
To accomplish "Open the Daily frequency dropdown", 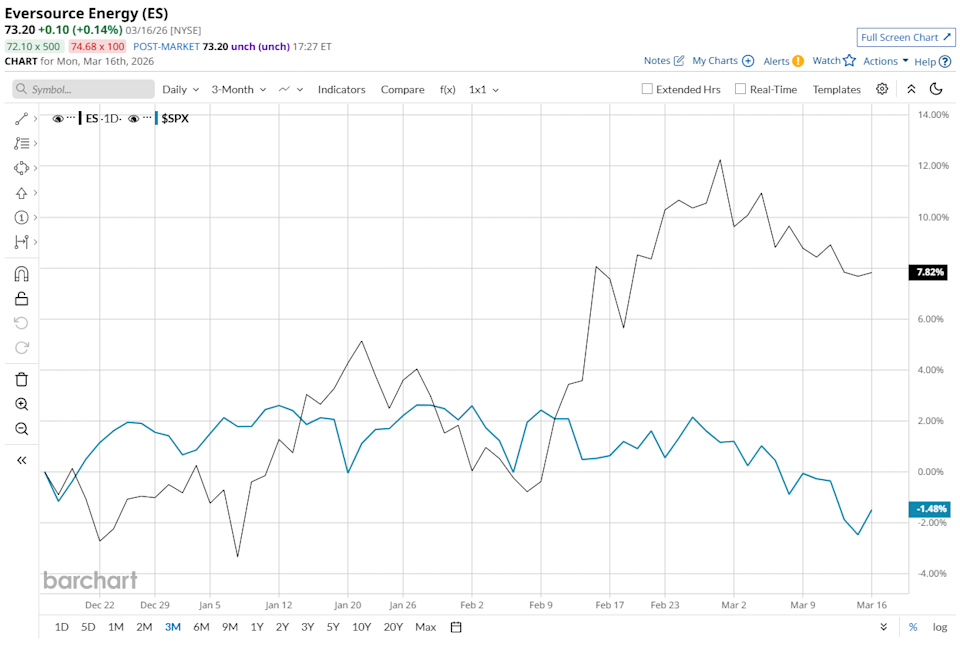I will (180, 89).
